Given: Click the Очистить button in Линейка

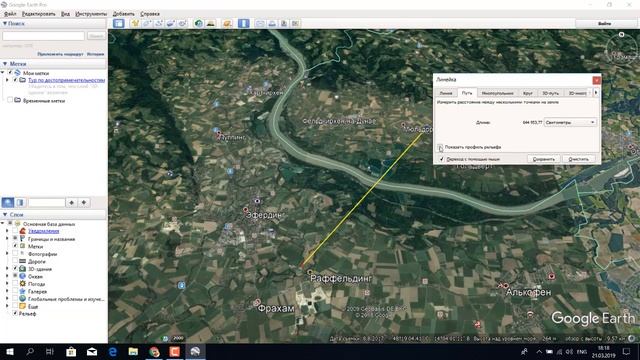Looking at the screenshot, I should [578, 159].
